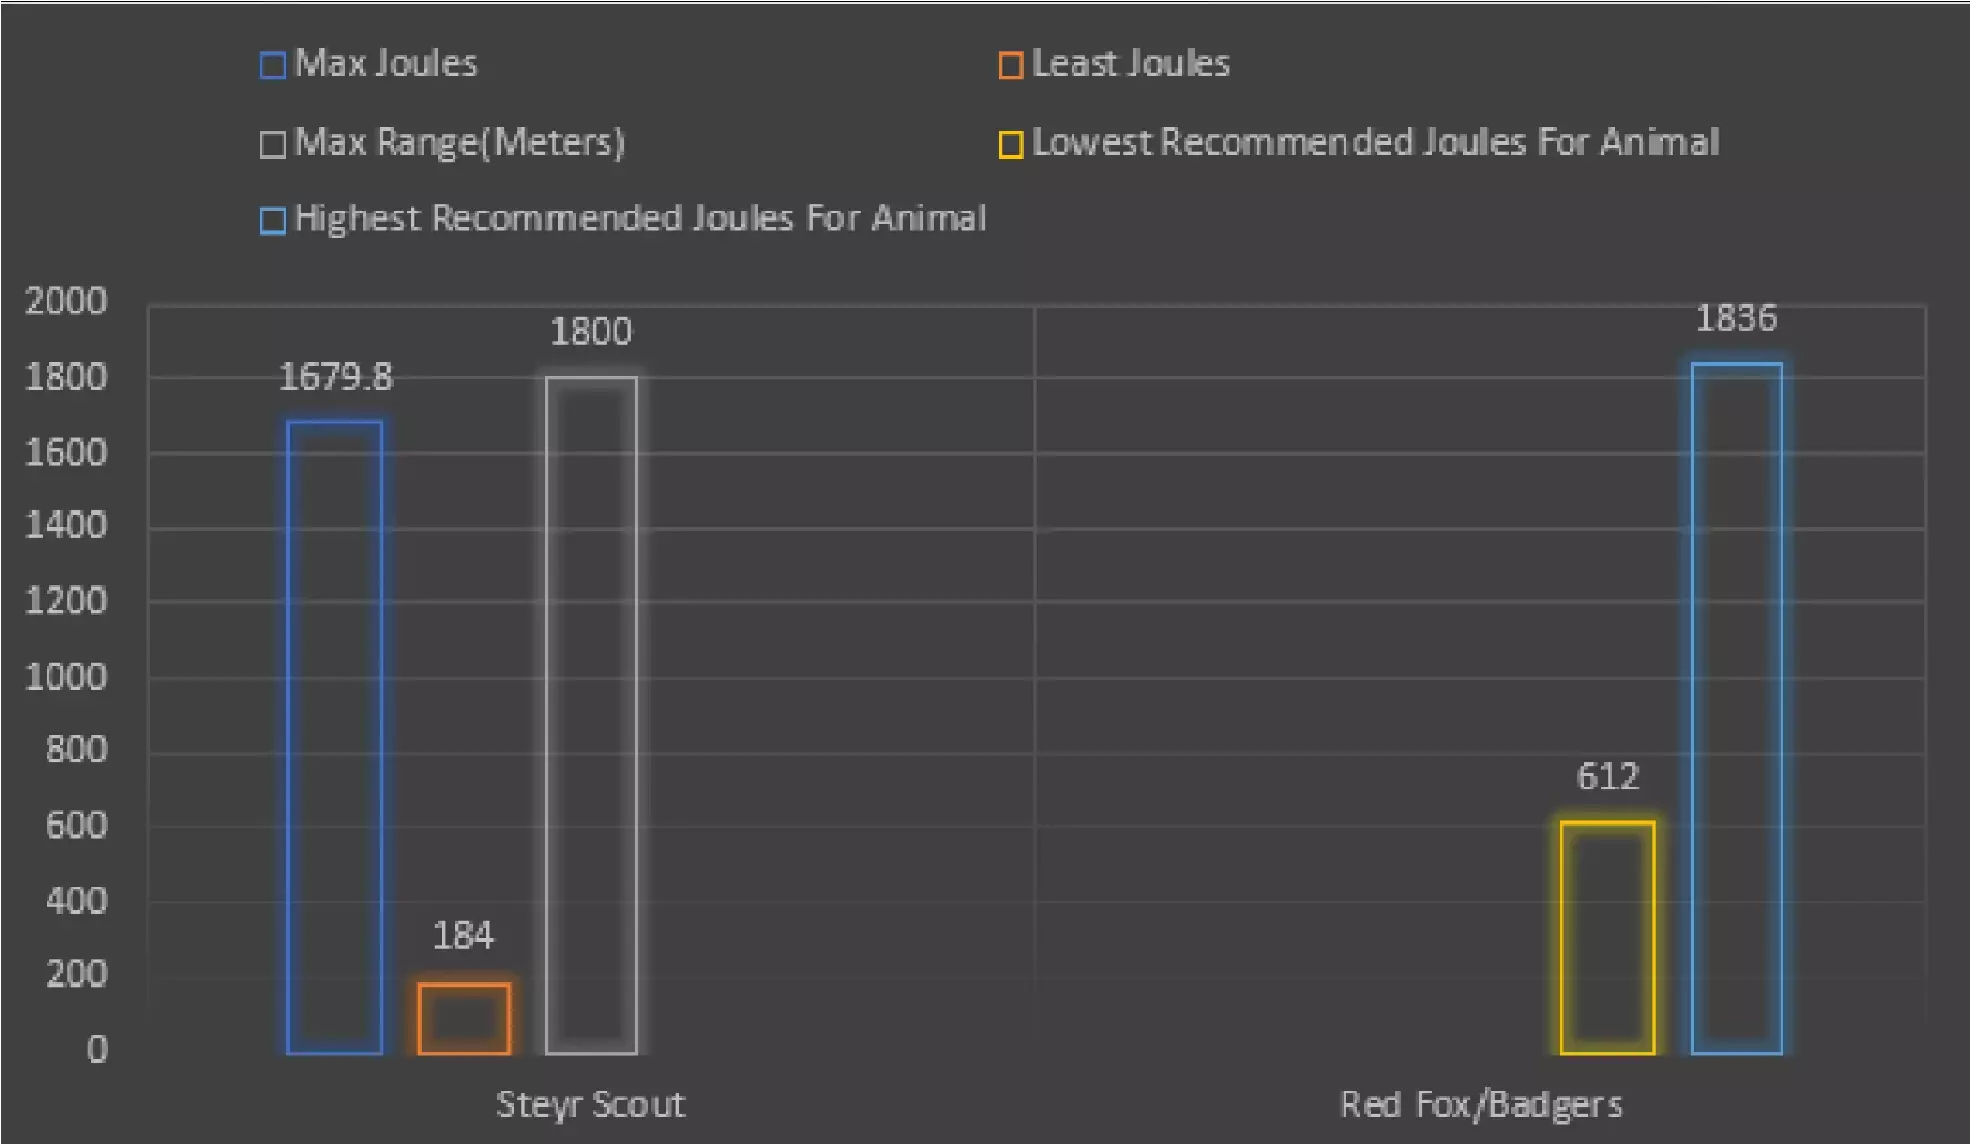Click the orange 184 Least Joules bar

[464, 1019]
